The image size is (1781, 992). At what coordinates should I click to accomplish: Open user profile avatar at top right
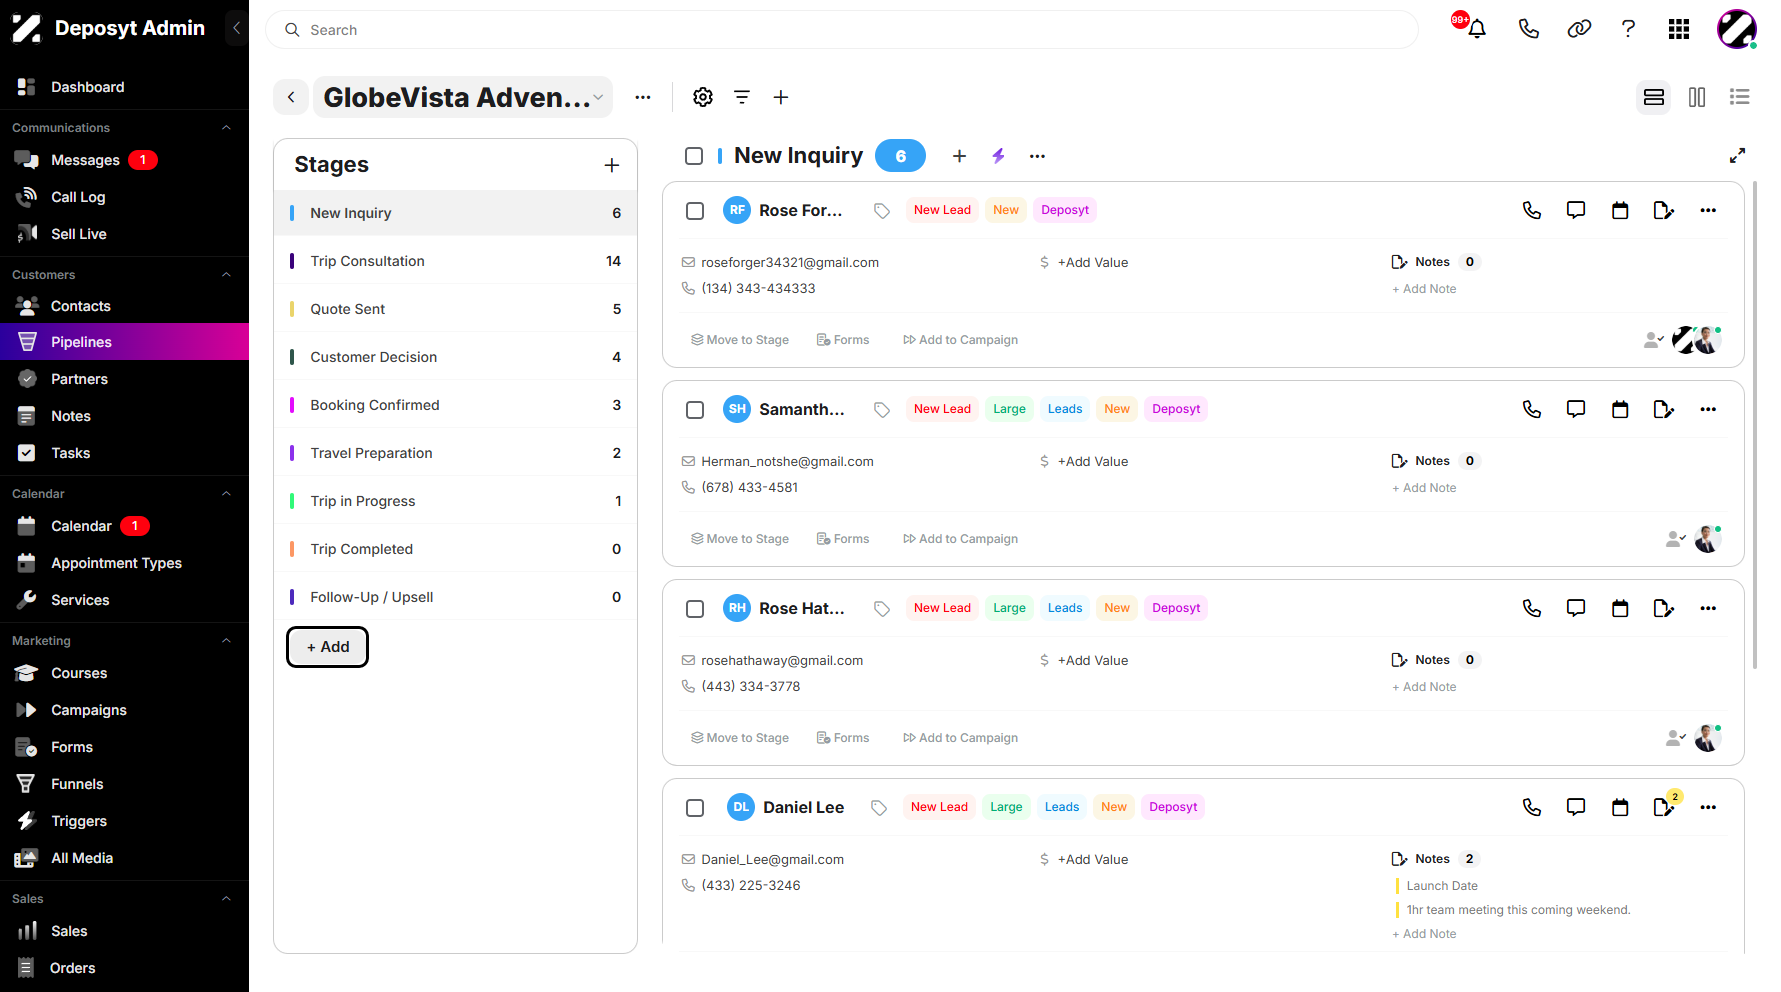(1737, 29)
